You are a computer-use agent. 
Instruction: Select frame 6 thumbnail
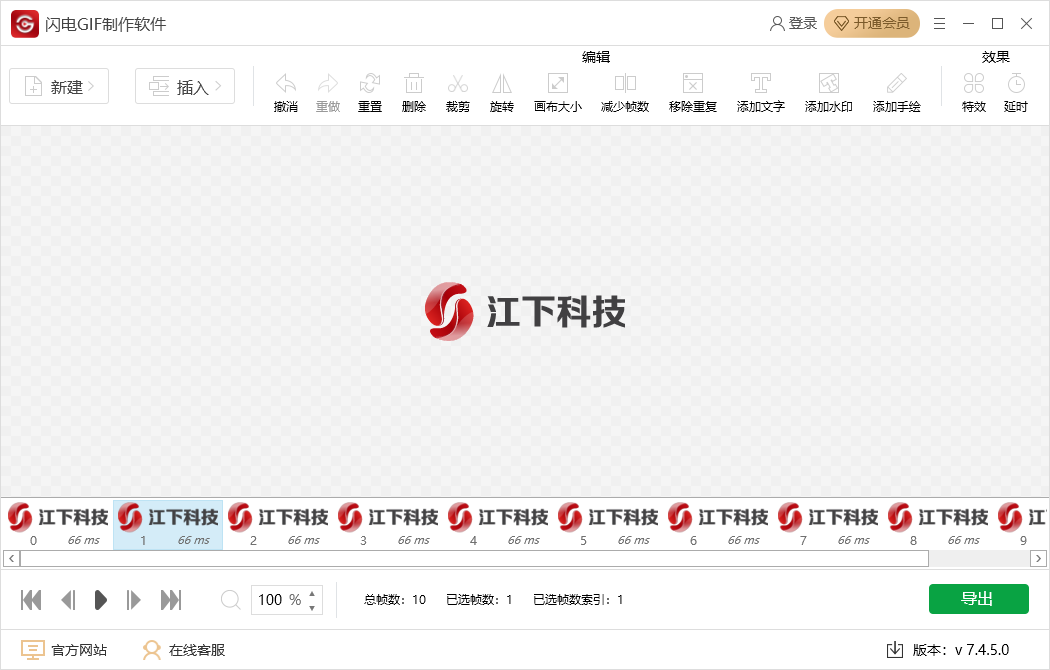(718, 525)
